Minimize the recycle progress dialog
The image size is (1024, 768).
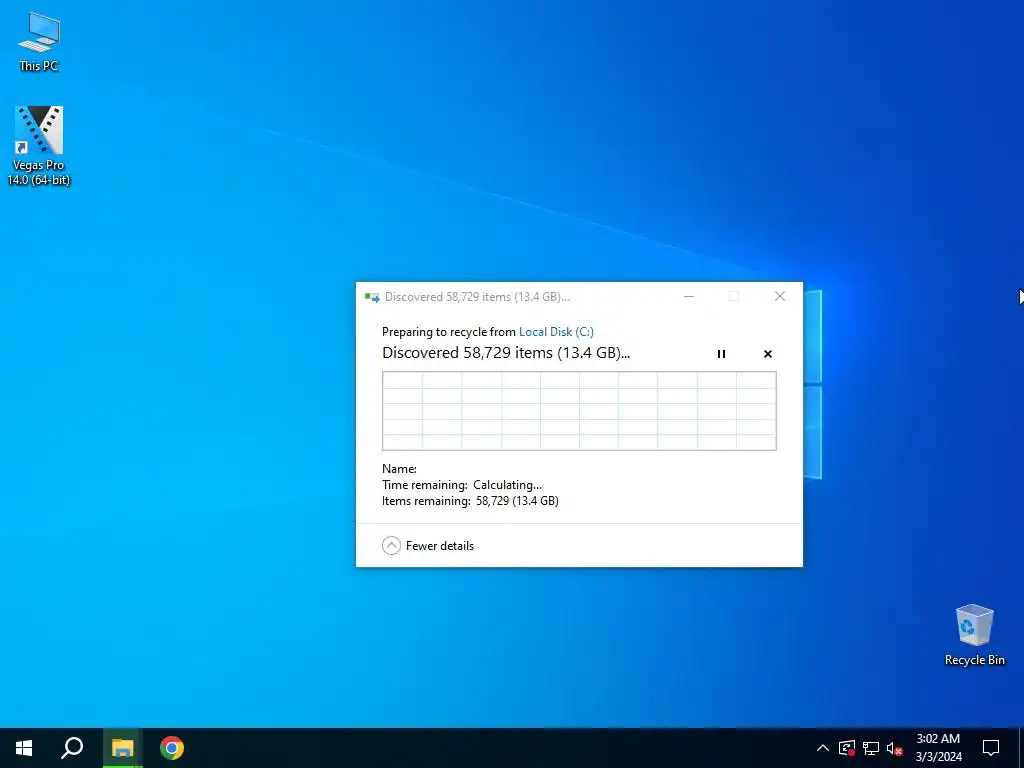point(688,296)
